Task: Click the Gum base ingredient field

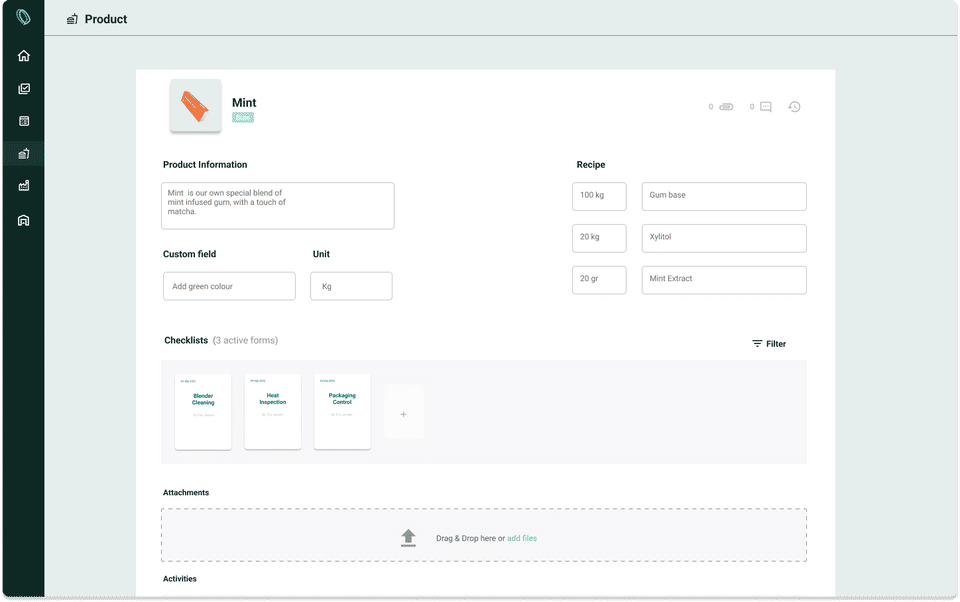Action: click(x=724, y=196)
